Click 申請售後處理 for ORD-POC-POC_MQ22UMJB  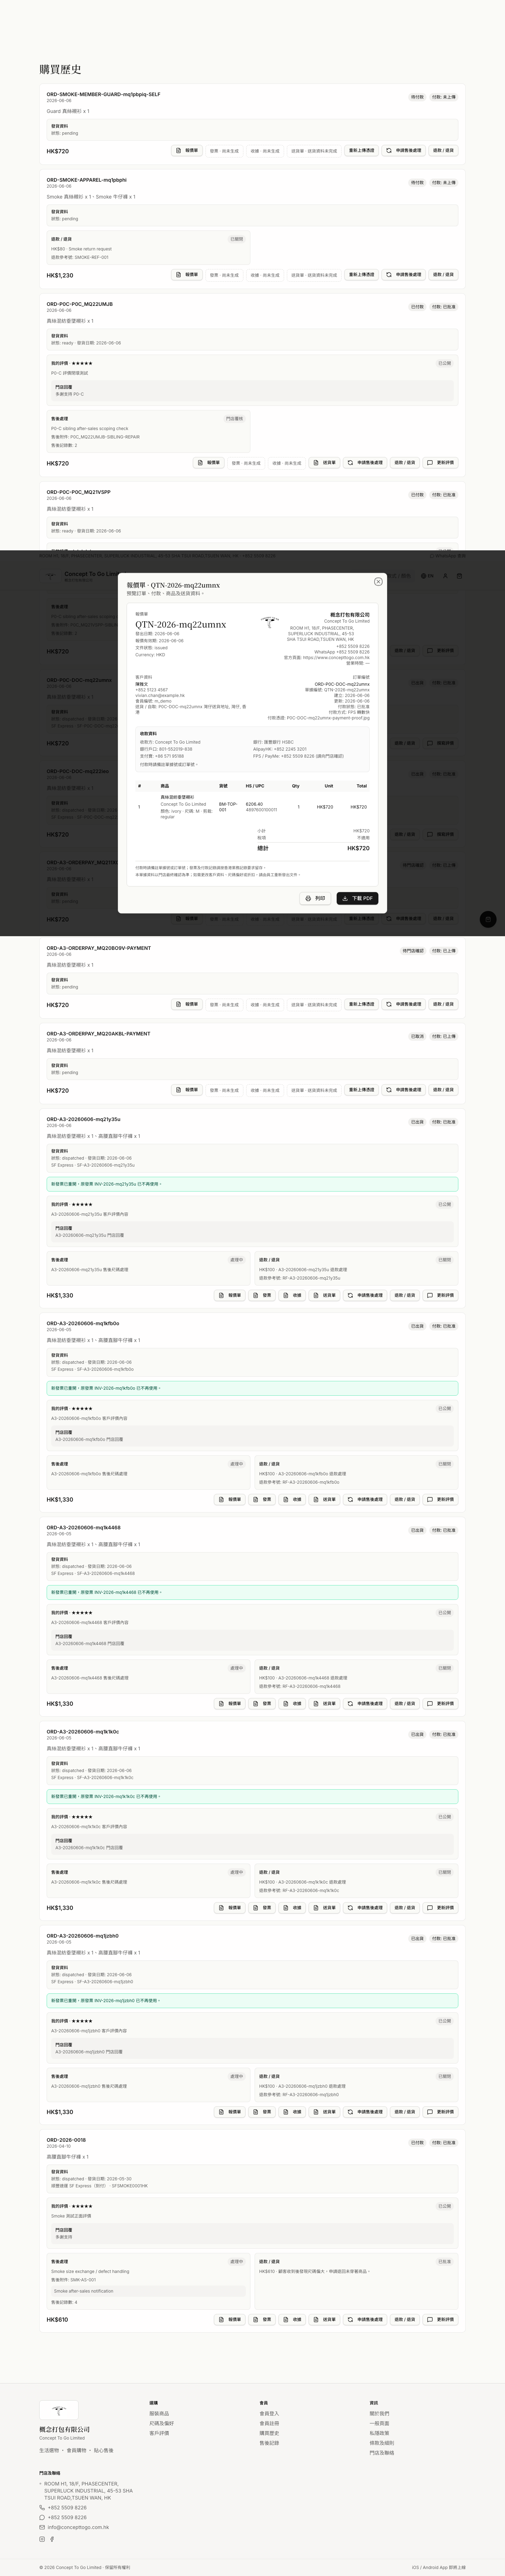pyautogui.click(x=365, y=463)
